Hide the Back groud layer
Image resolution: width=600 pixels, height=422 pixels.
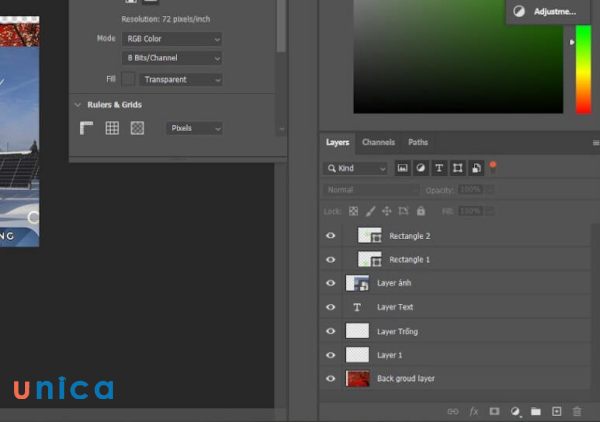[331, 379]
